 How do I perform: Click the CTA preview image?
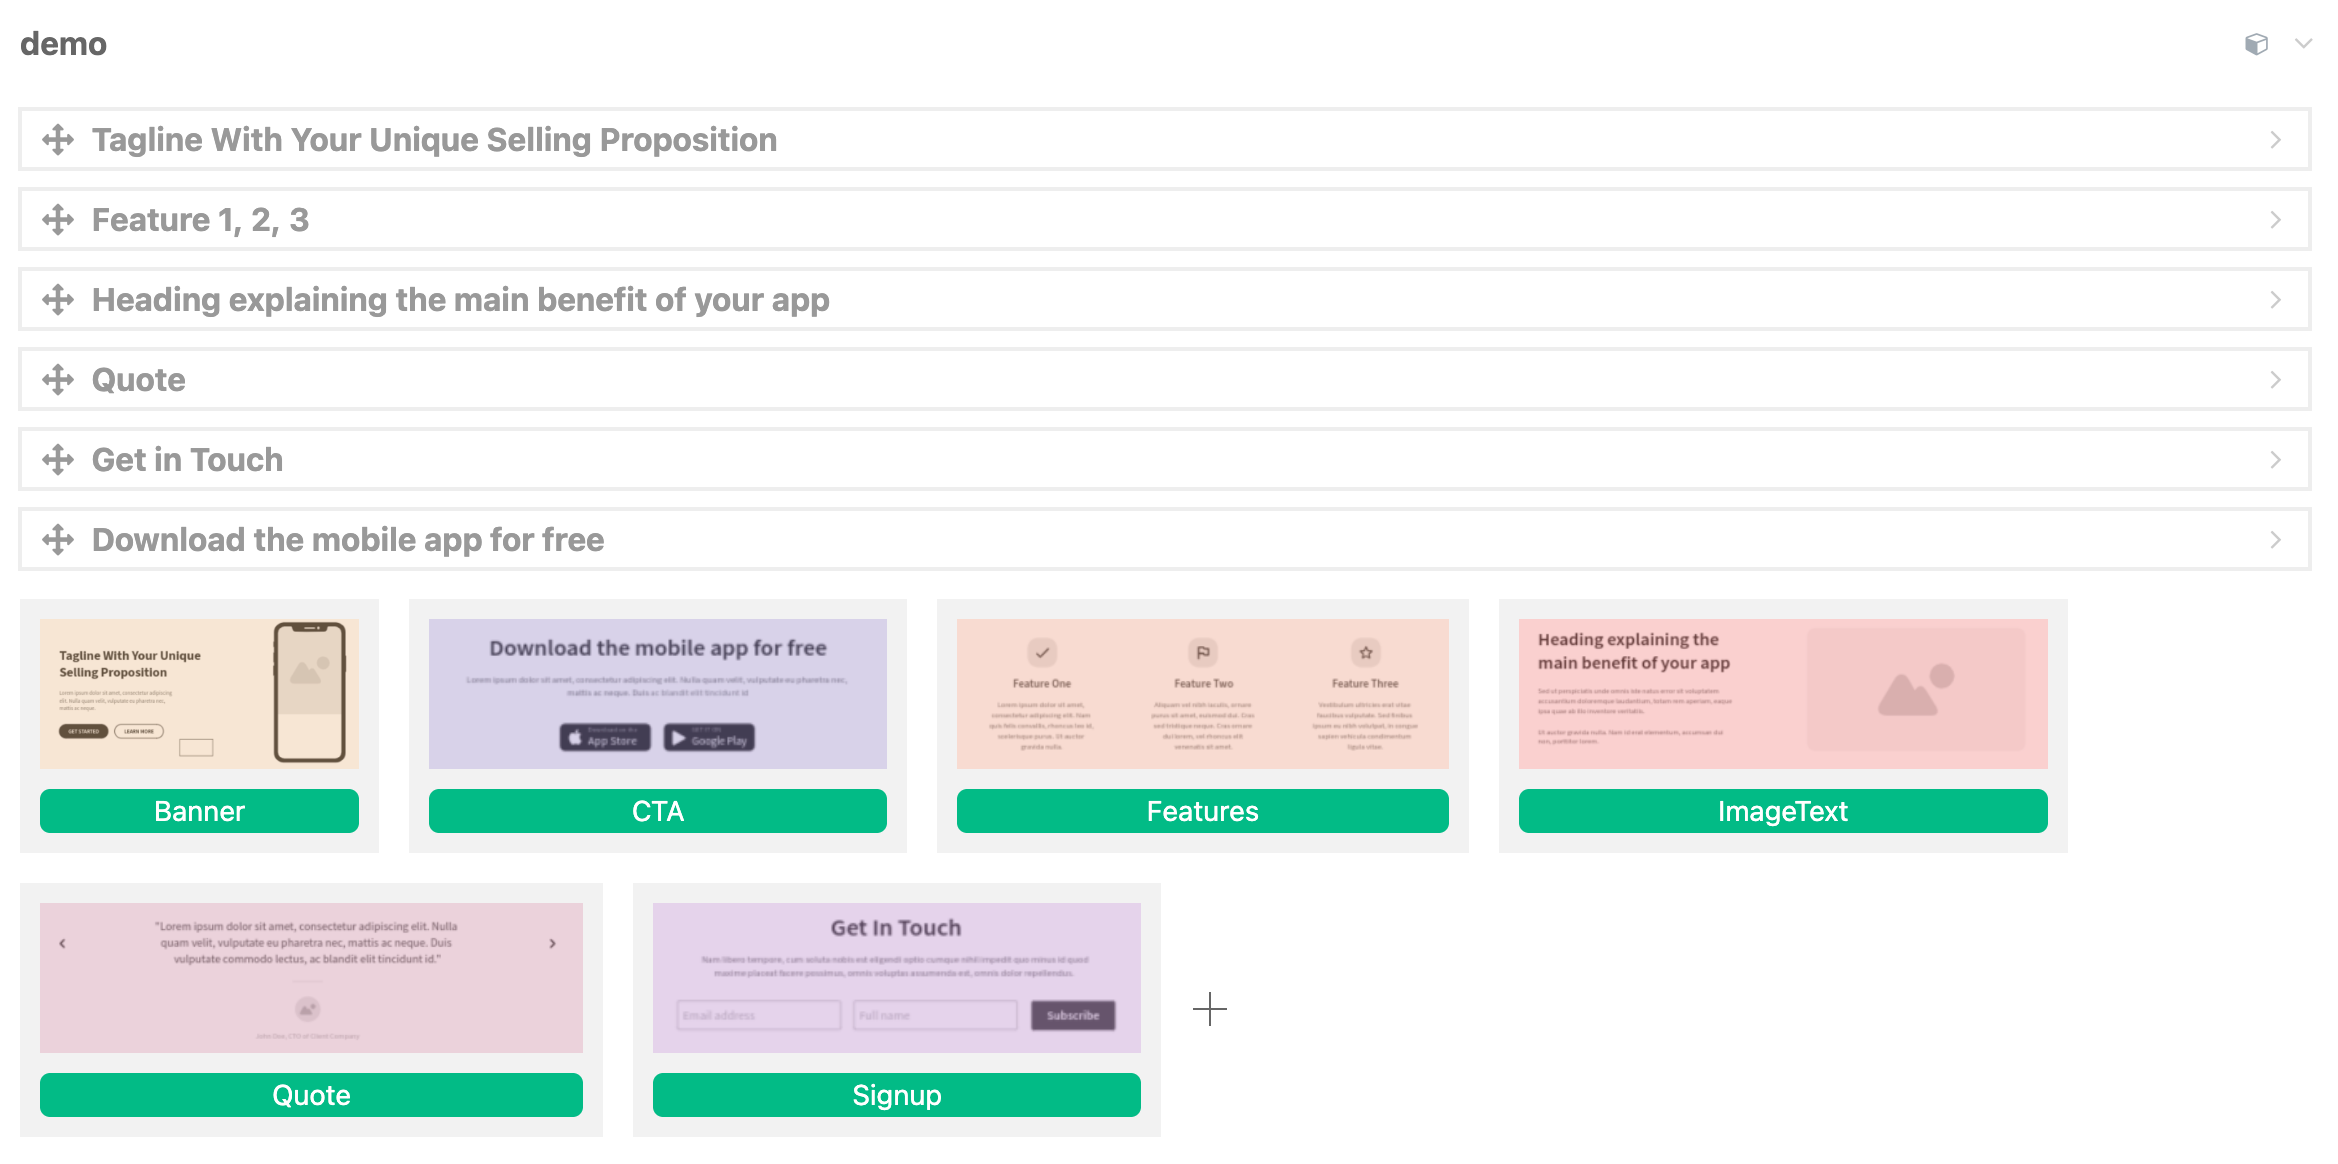click(x=658, y=694)
